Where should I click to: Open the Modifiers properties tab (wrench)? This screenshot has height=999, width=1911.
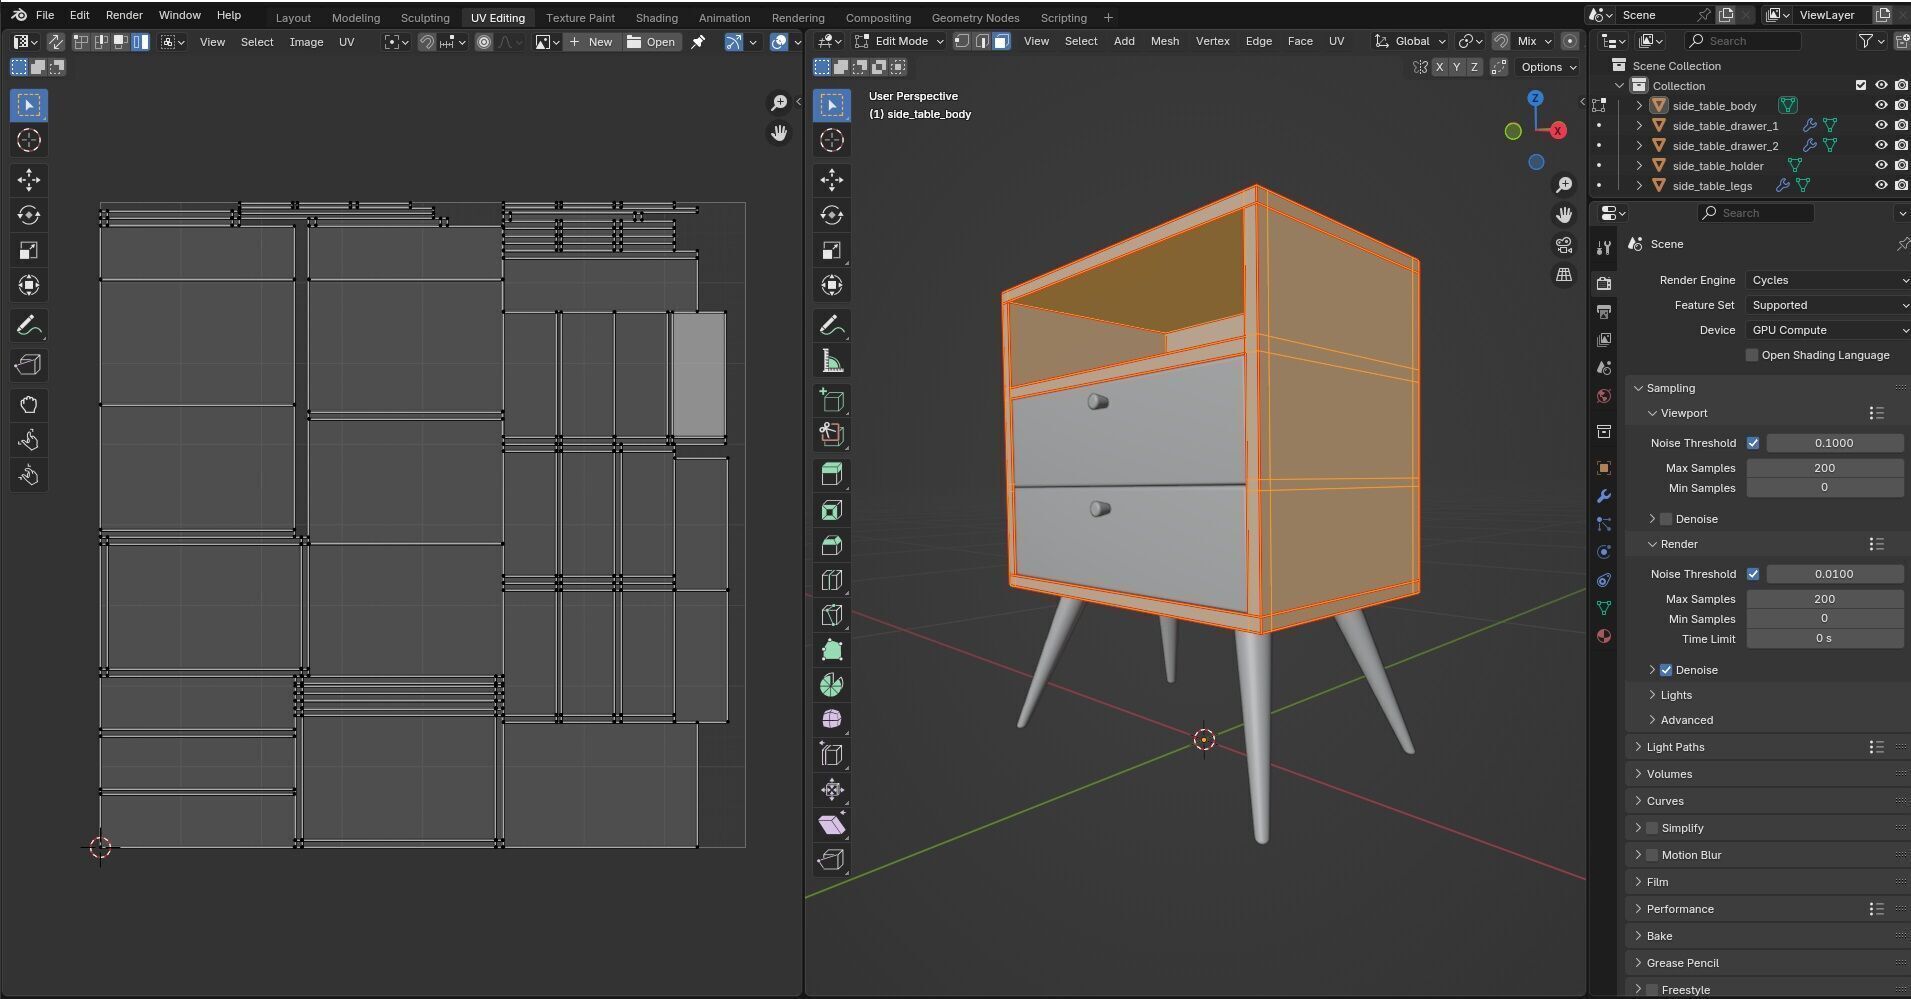coord(1604,496)
